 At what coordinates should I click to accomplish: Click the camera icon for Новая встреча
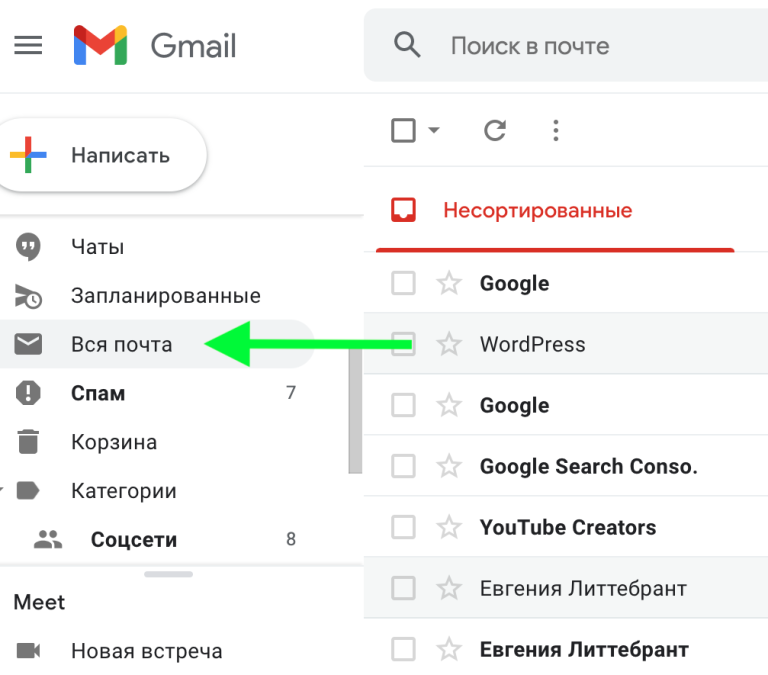coord(29,651)
